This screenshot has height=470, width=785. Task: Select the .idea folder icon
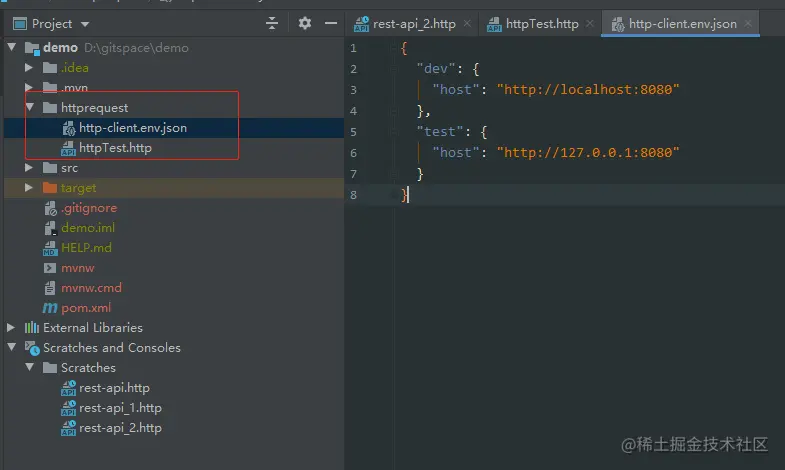pyautogui.click(x=50, y=68)
